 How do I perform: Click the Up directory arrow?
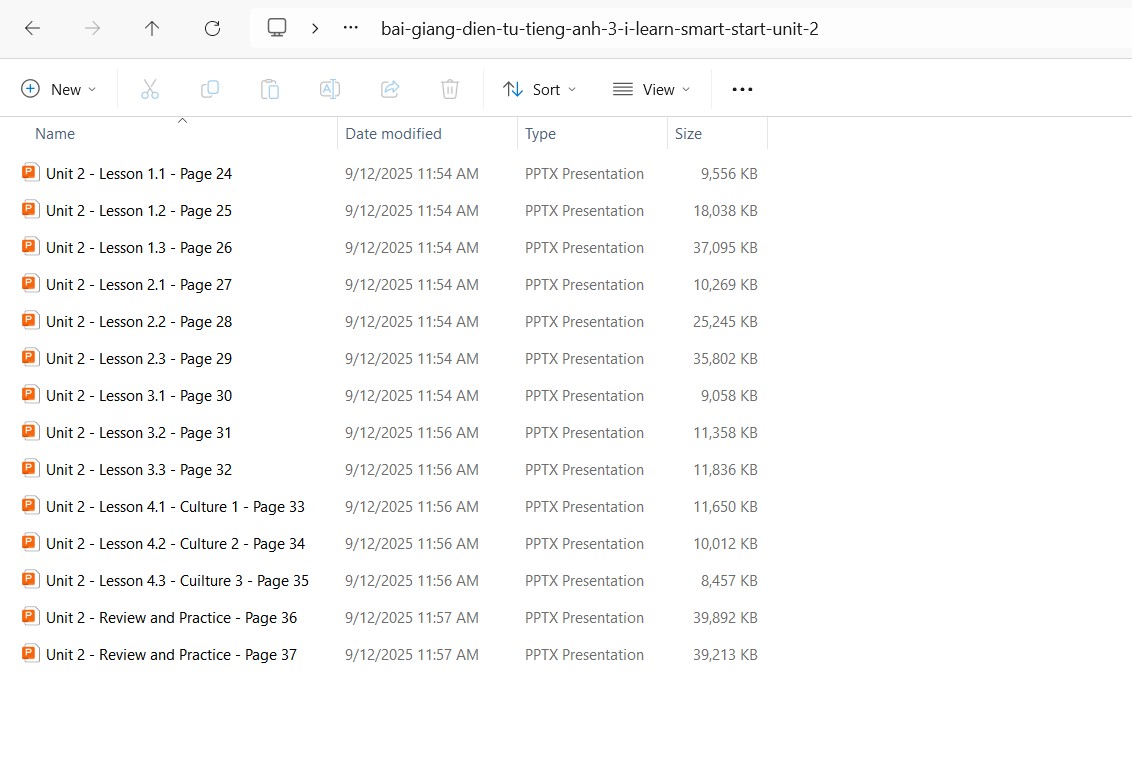[152, 28]
